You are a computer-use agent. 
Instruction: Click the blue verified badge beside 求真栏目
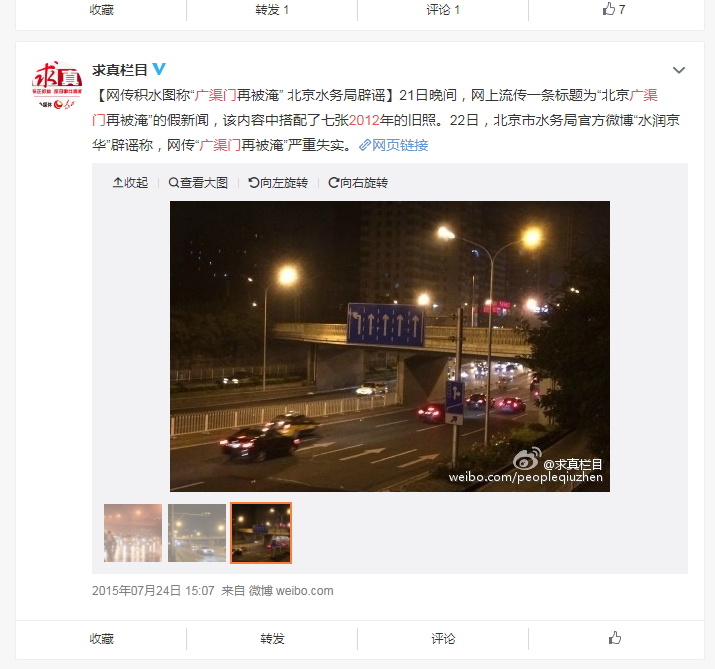pos(159,69)
